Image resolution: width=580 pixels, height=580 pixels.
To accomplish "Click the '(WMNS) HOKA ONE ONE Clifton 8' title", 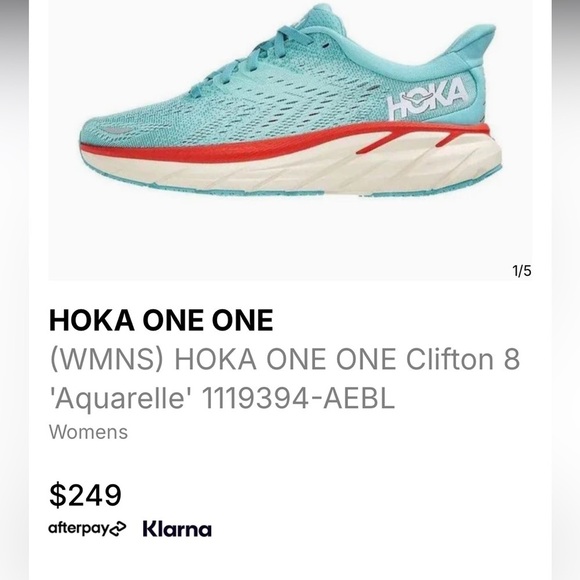I will [x=285, y=359].
